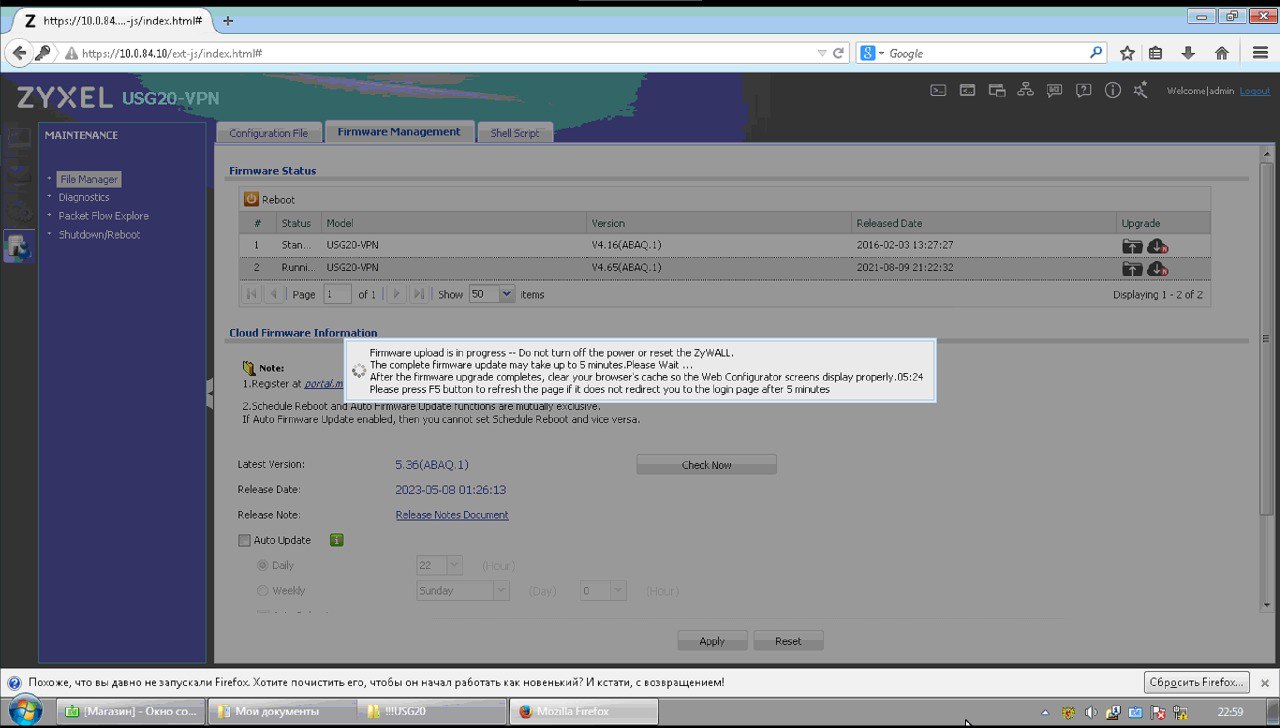
Task: Enable the Auto Update checkbox
Action: point(244,540)
